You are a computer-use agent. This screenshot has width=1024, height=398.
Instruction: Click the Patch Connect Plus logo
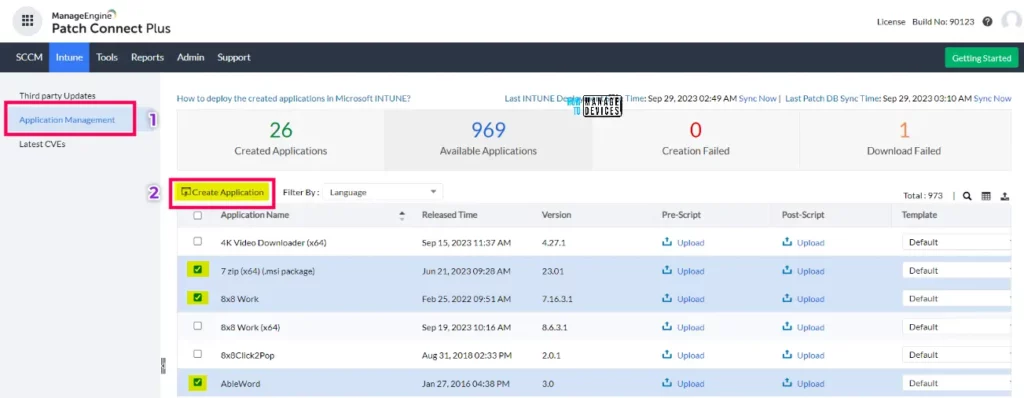click(111, 22)
